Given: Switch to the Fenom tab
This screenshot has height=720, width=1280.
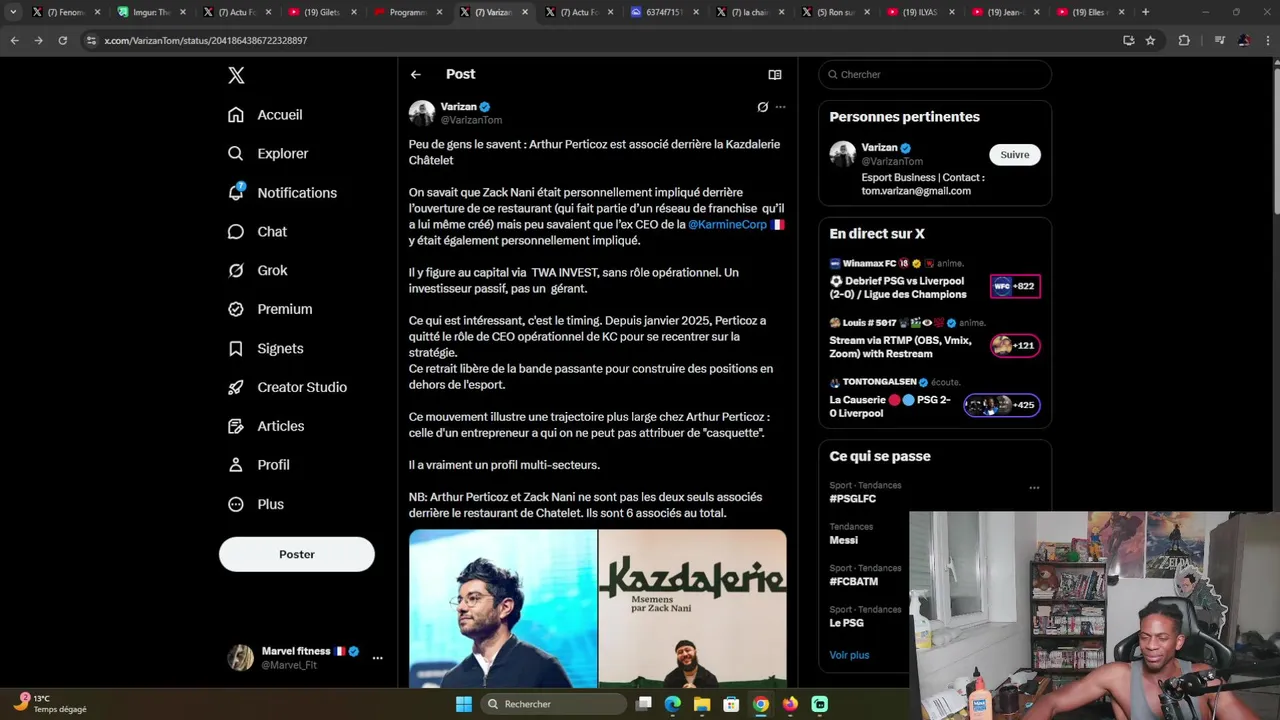Looking at the screenshot, I should [x=66, y=12].
